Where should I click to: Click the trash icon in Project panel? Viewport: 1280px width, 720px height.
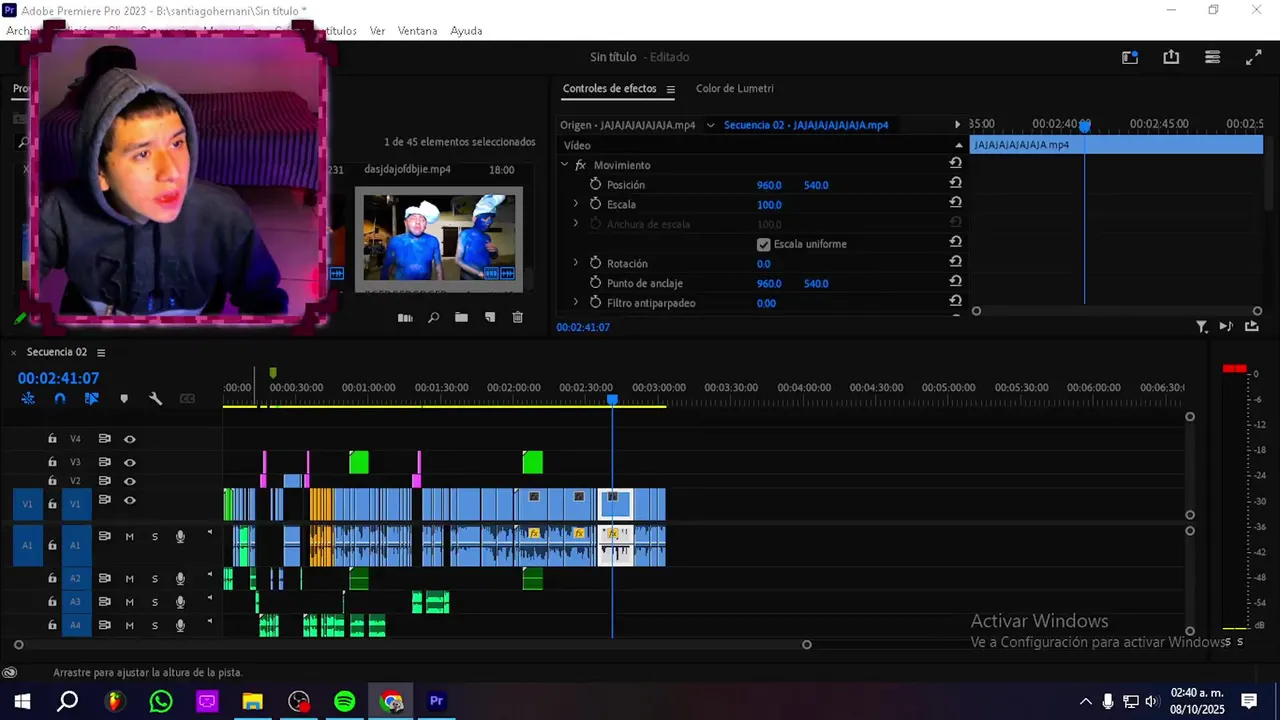click(518, 317)
